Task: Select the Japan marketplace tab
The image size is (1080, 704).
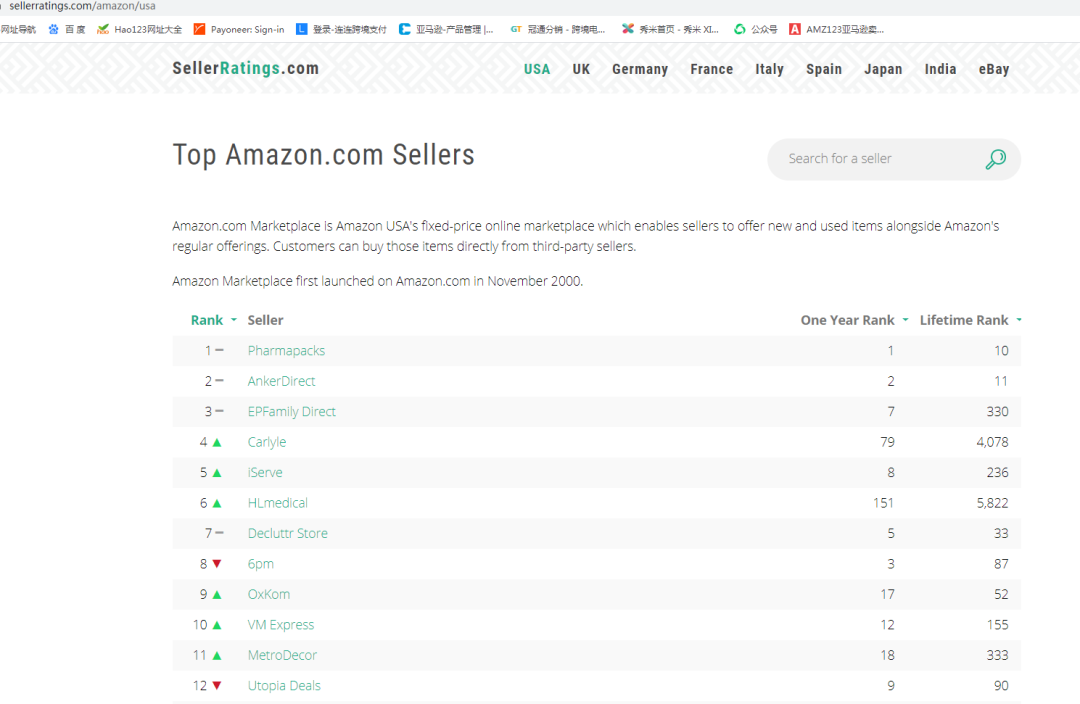Action: pos(883,69)
